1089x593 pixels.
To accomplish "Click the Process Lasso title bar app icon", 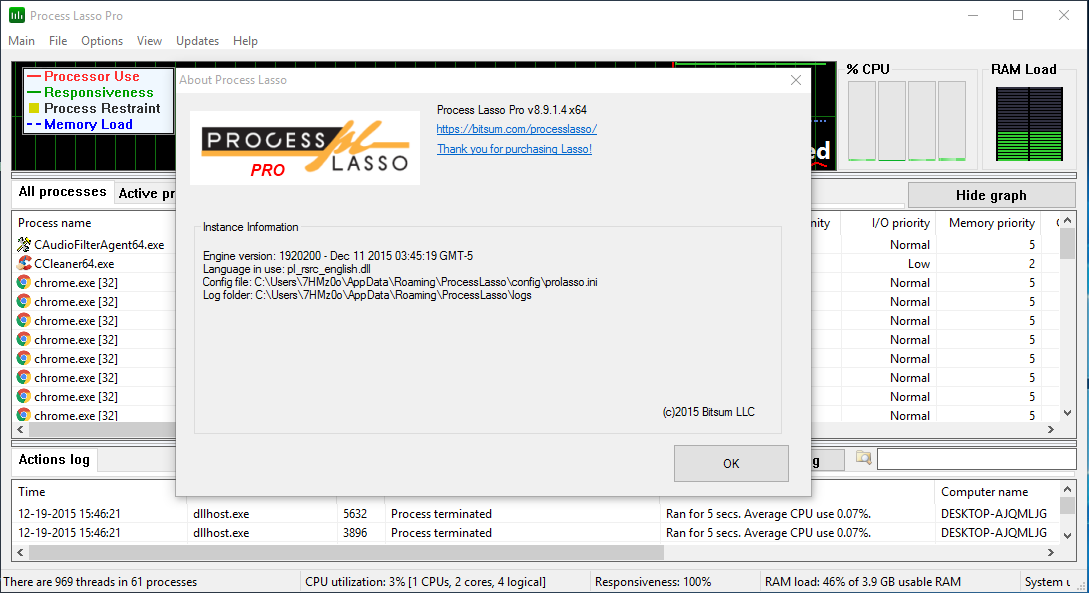I will (17, 15).
